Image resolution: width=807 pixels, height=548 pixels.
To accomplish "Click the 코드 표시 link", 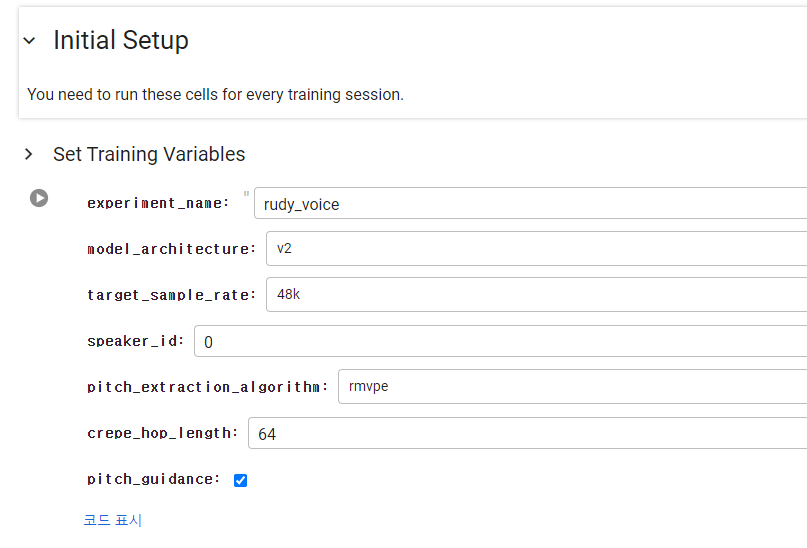I will (x=113, y=520).
